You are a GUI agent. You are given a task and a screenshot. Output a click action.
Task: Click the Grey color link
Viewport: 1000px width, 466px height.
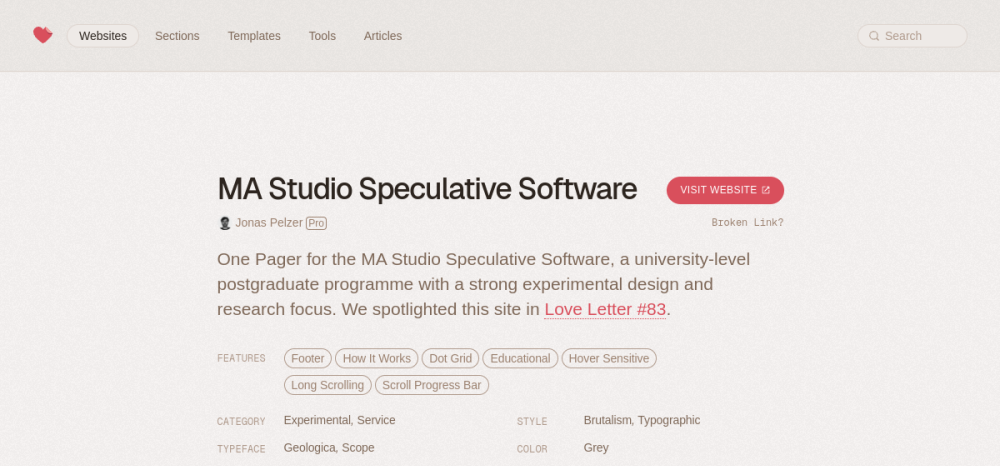pyautogui.click(x=596, y=448)
